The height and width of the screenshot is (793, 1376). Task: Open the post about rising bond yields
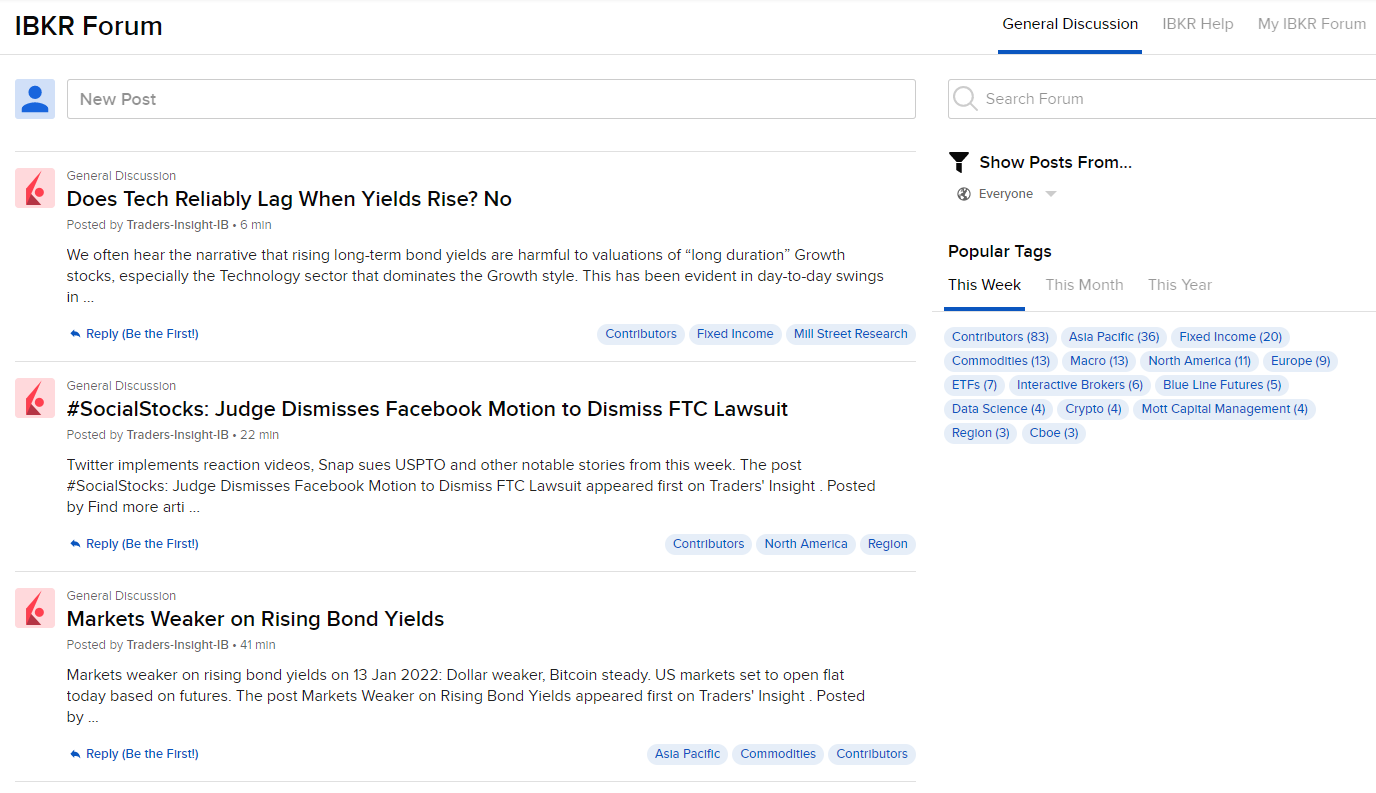(255, 618)
